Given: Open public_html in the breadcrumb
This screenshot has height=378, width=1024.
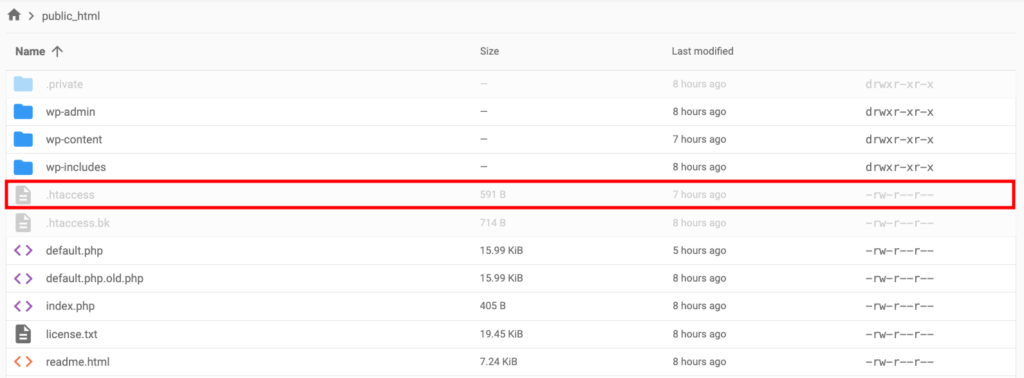Looking at the screenshot, I should (x=71, y=16).
